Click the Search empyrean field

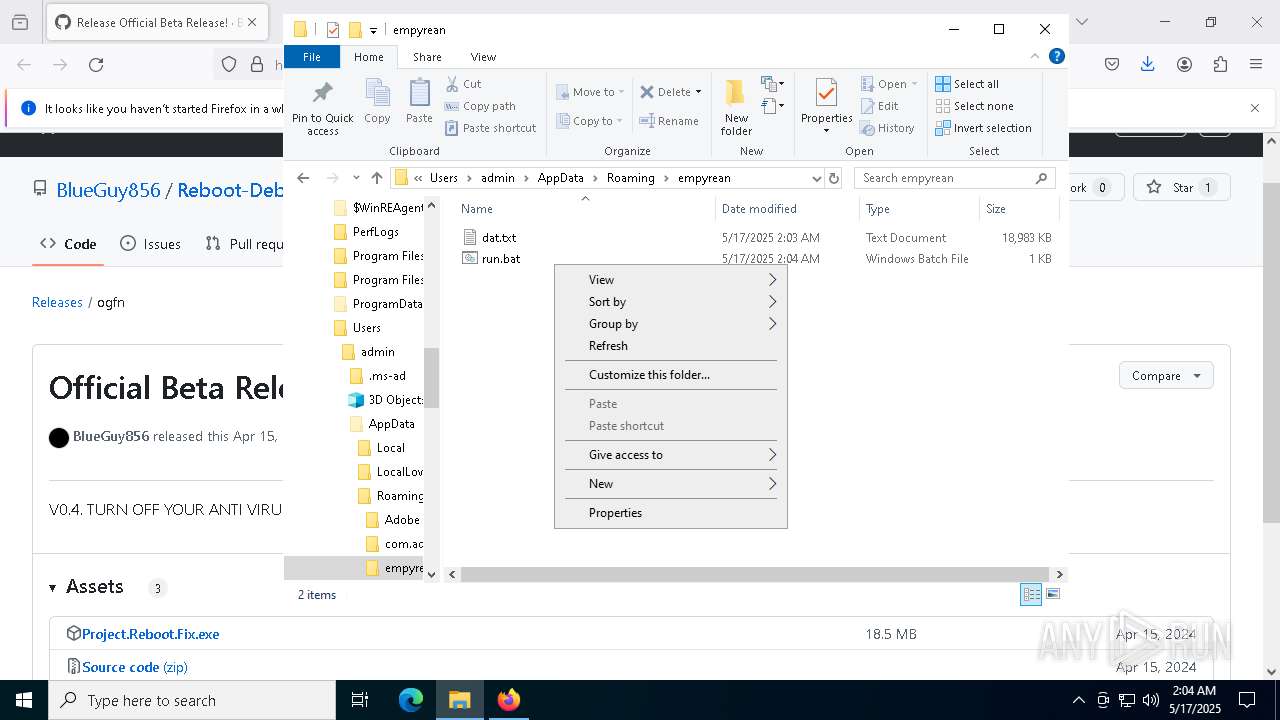(954, 178)
